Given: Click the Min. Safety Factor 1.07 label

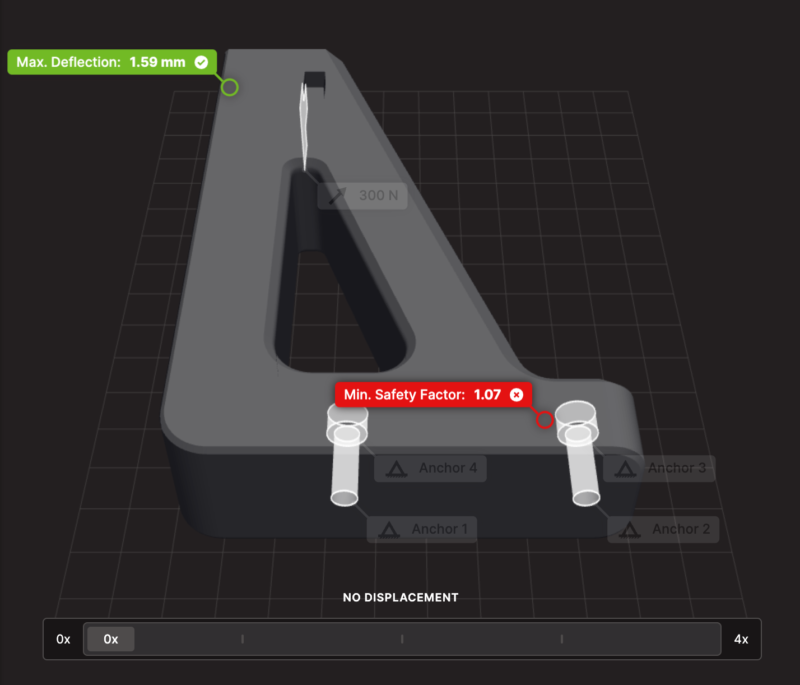Looking at the screenshot, I should (433, 395).
